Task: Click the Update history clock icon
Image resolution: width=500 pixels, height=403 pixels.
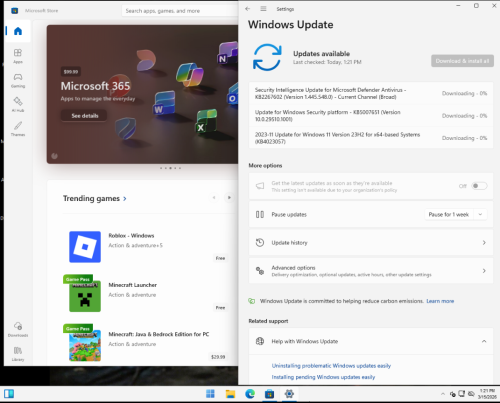Action: coord(260,242)
